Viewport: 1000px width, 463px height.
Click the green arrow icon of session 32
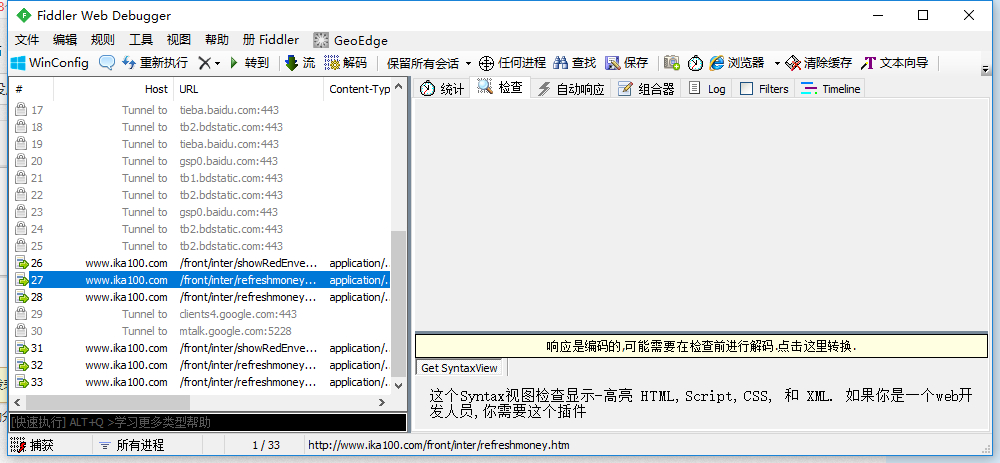pos(22,365)
